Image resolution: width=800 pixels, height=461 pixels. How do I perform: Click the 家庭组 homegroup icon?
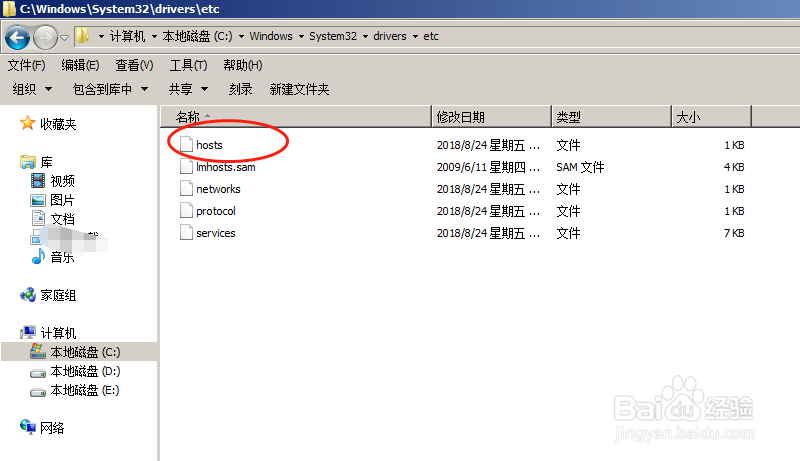[28, 294]
